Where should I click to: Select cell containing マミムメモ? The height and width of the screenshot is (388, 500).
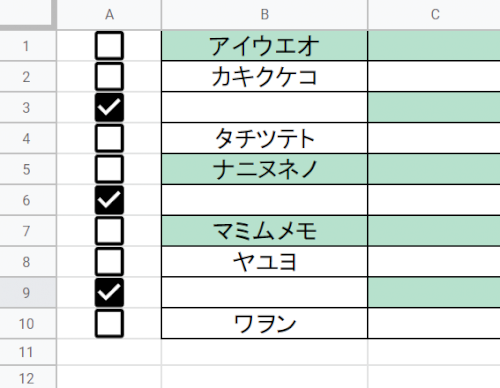point(265,231)
